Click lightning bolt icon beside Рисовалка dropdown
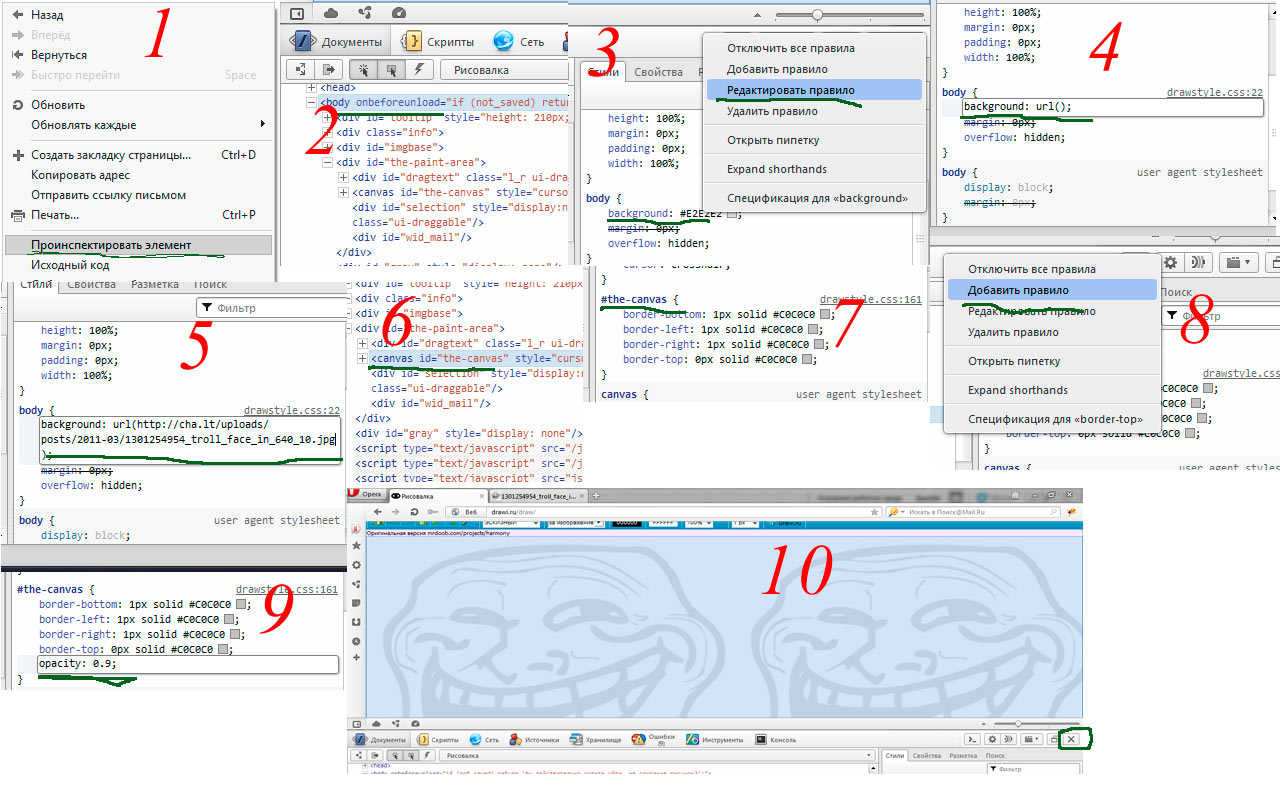This screenshot has width=1280, height=800. click(x=420, y=70)
